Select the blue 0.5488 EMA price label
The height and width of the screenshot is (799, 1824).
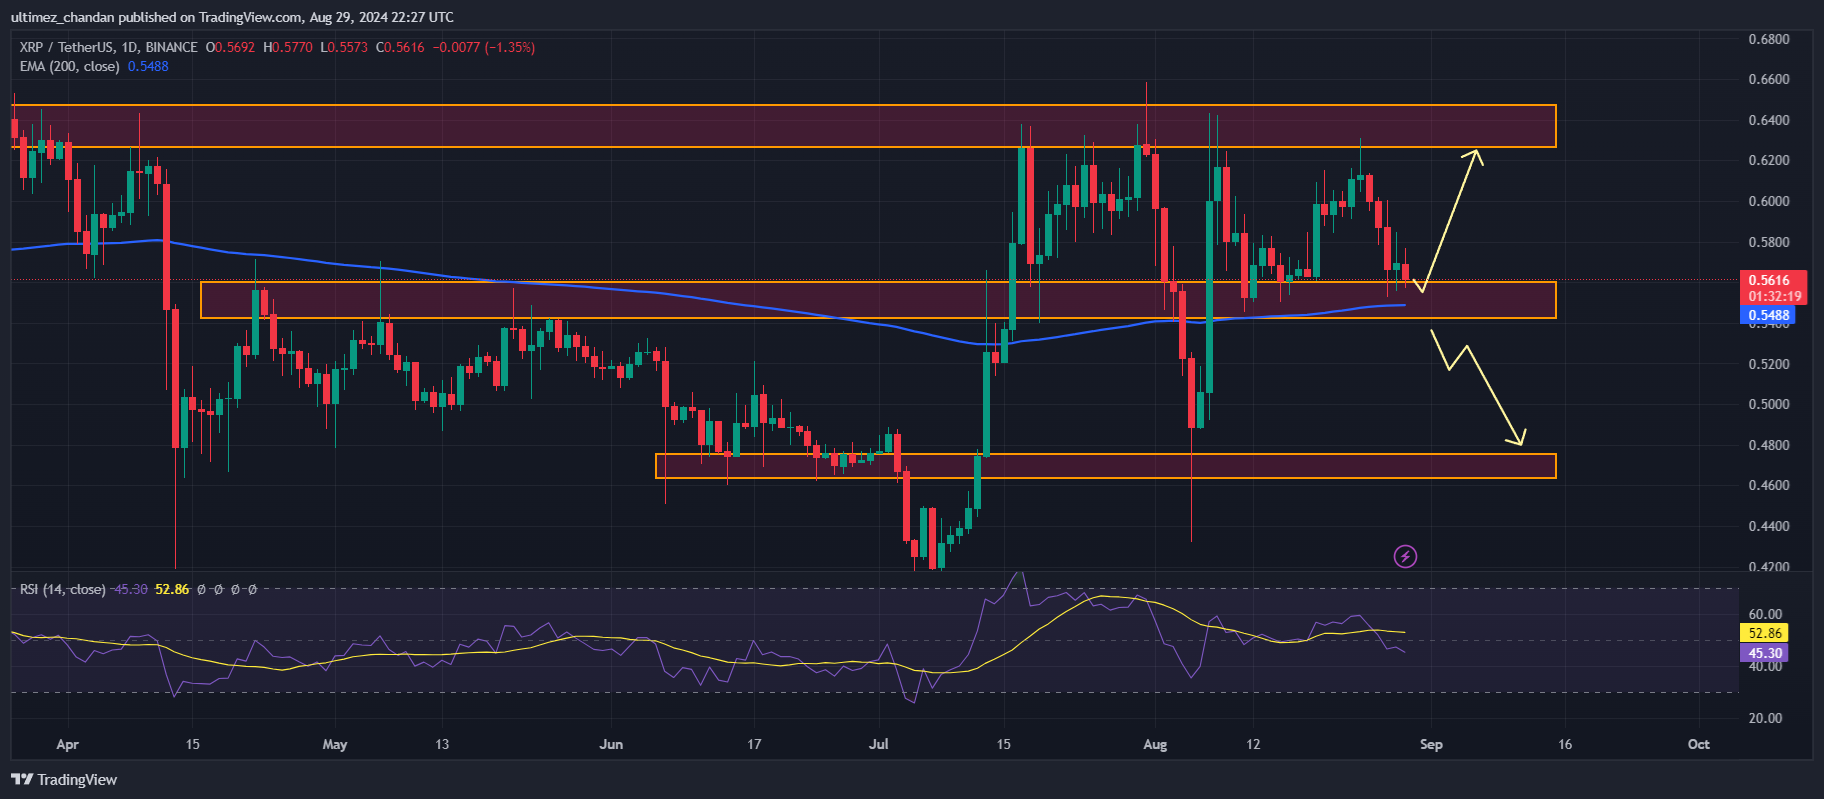(x=1768, y=315)
